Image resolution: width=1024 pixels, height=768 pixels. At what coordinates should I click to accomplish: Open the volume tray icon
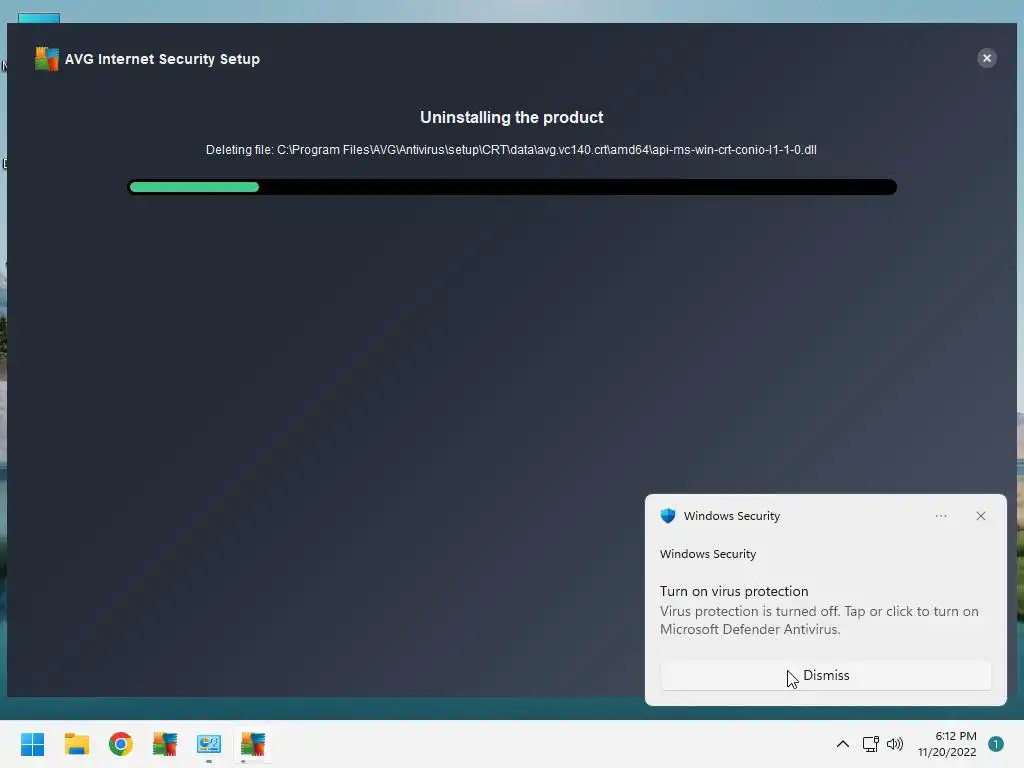[895, 744]
